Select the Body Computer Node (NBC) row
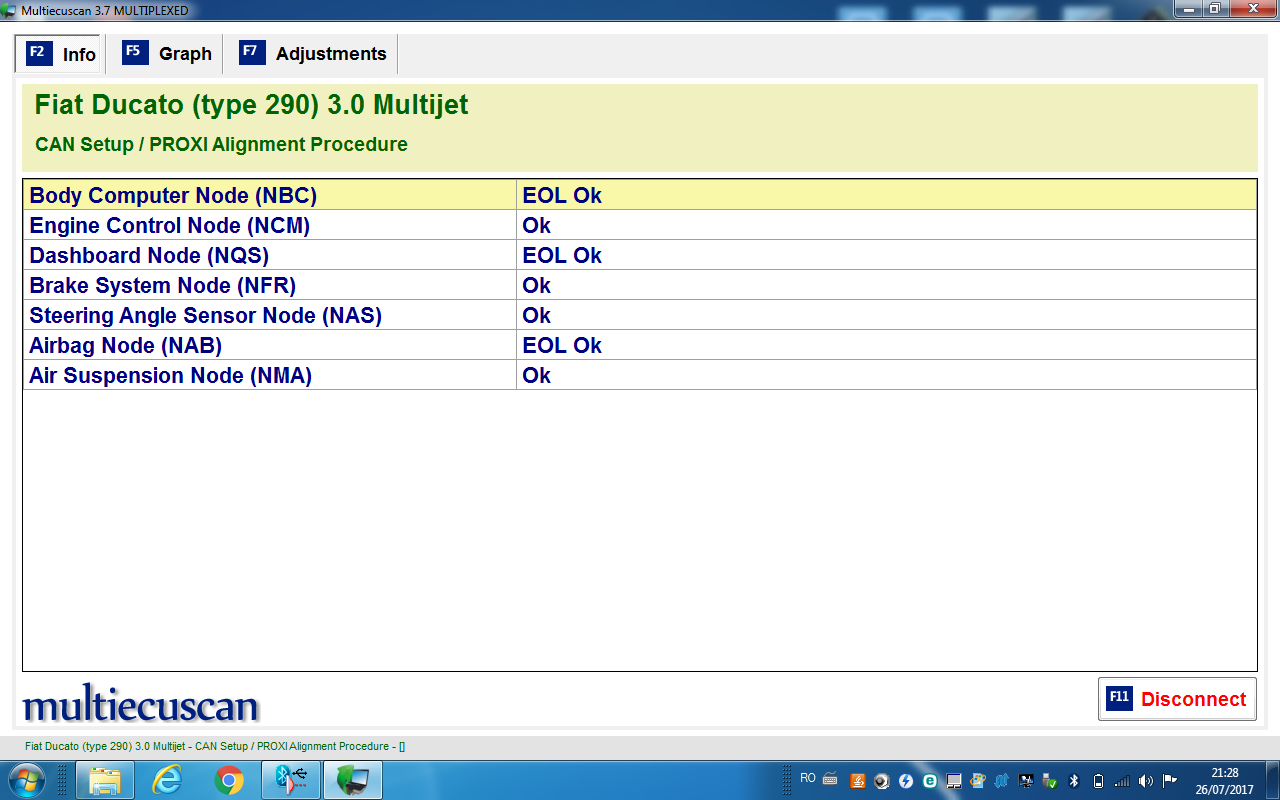 click(x=270, y=195)
